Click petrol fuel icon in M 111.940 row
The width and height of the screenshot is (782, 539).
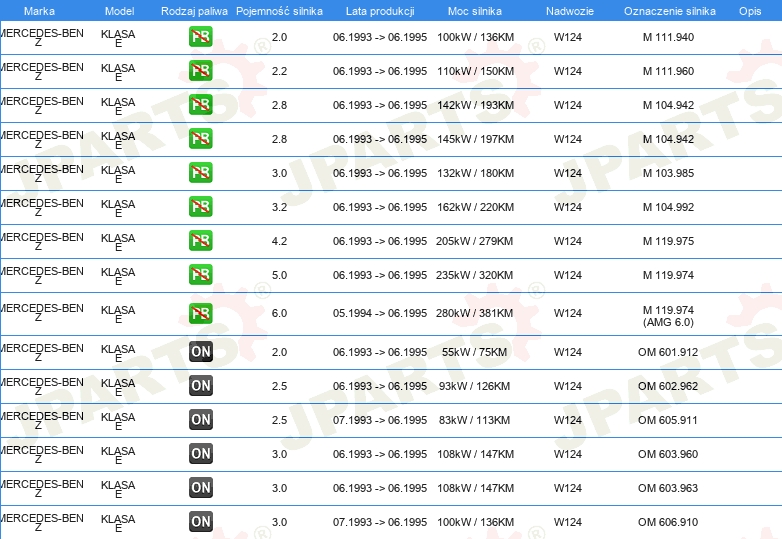pos(200,37)
